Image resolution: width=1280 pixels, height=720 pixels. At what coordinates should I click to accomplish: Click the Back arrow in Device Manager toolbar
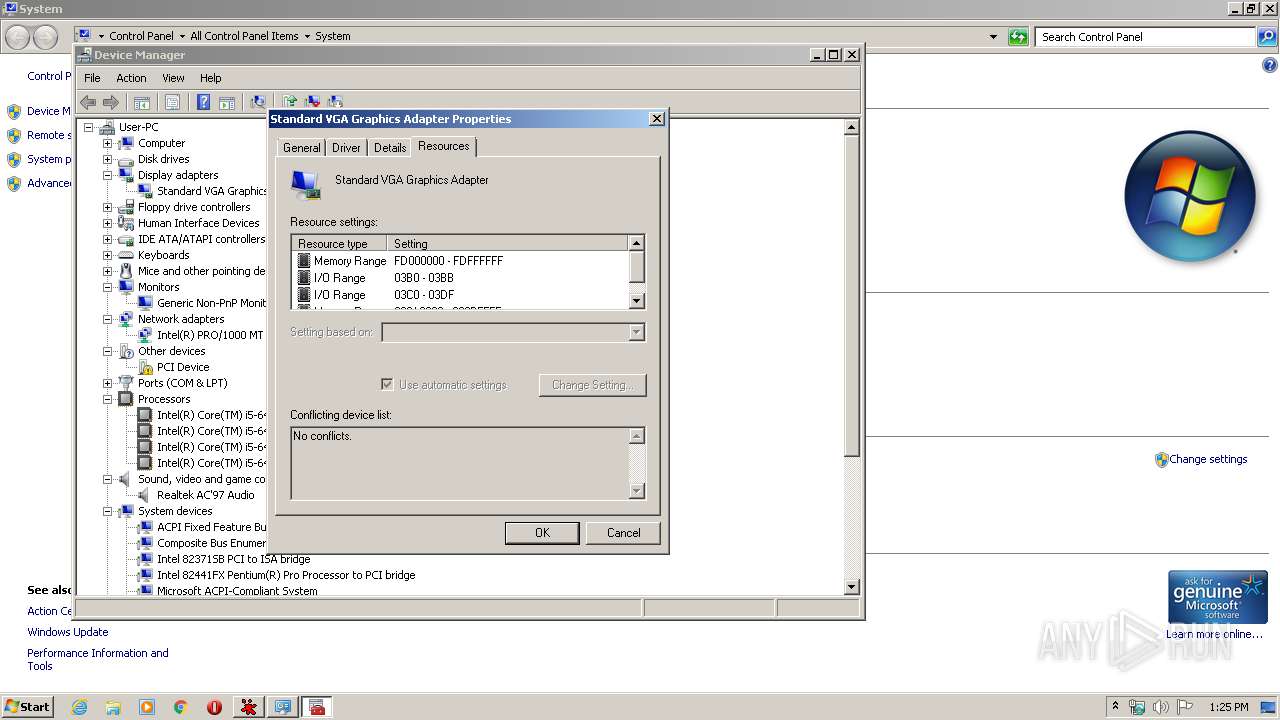pos(88,102)
